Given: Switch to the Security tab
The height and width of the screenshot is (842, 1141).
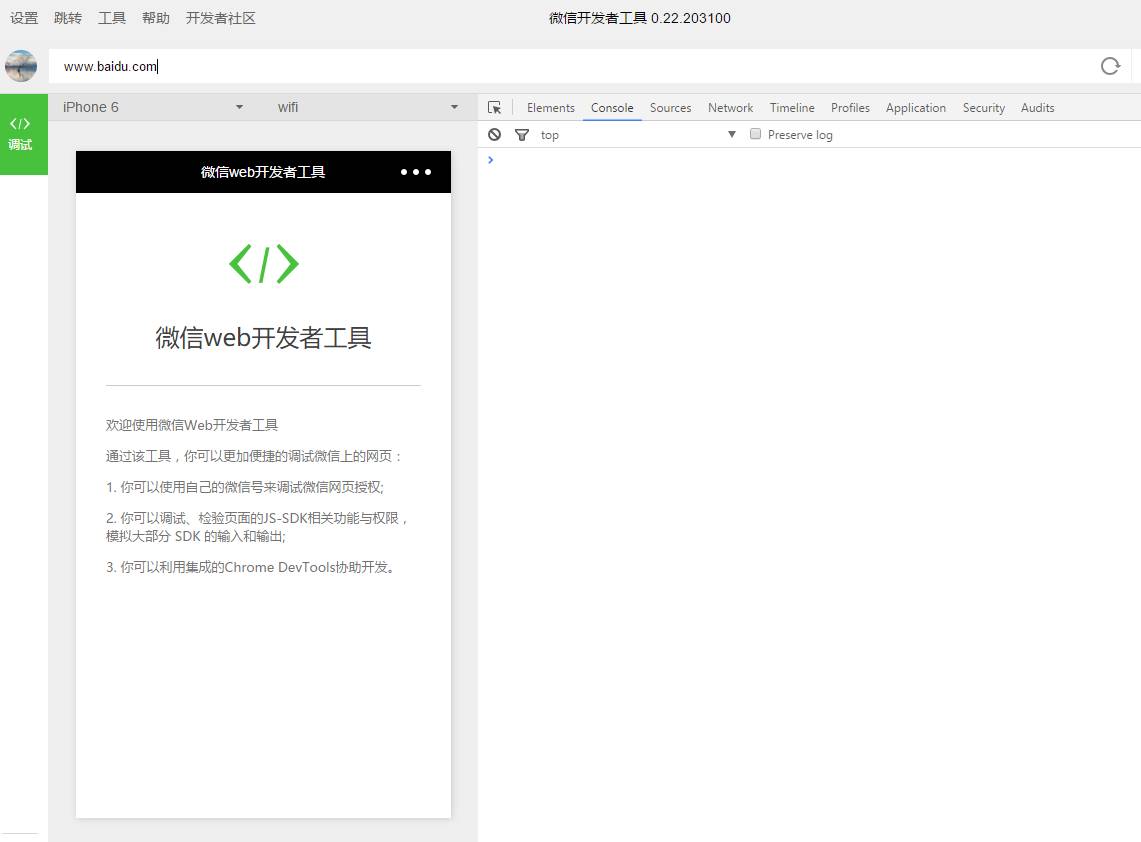Looking at the screenshot, I should (x=983, y=108).
